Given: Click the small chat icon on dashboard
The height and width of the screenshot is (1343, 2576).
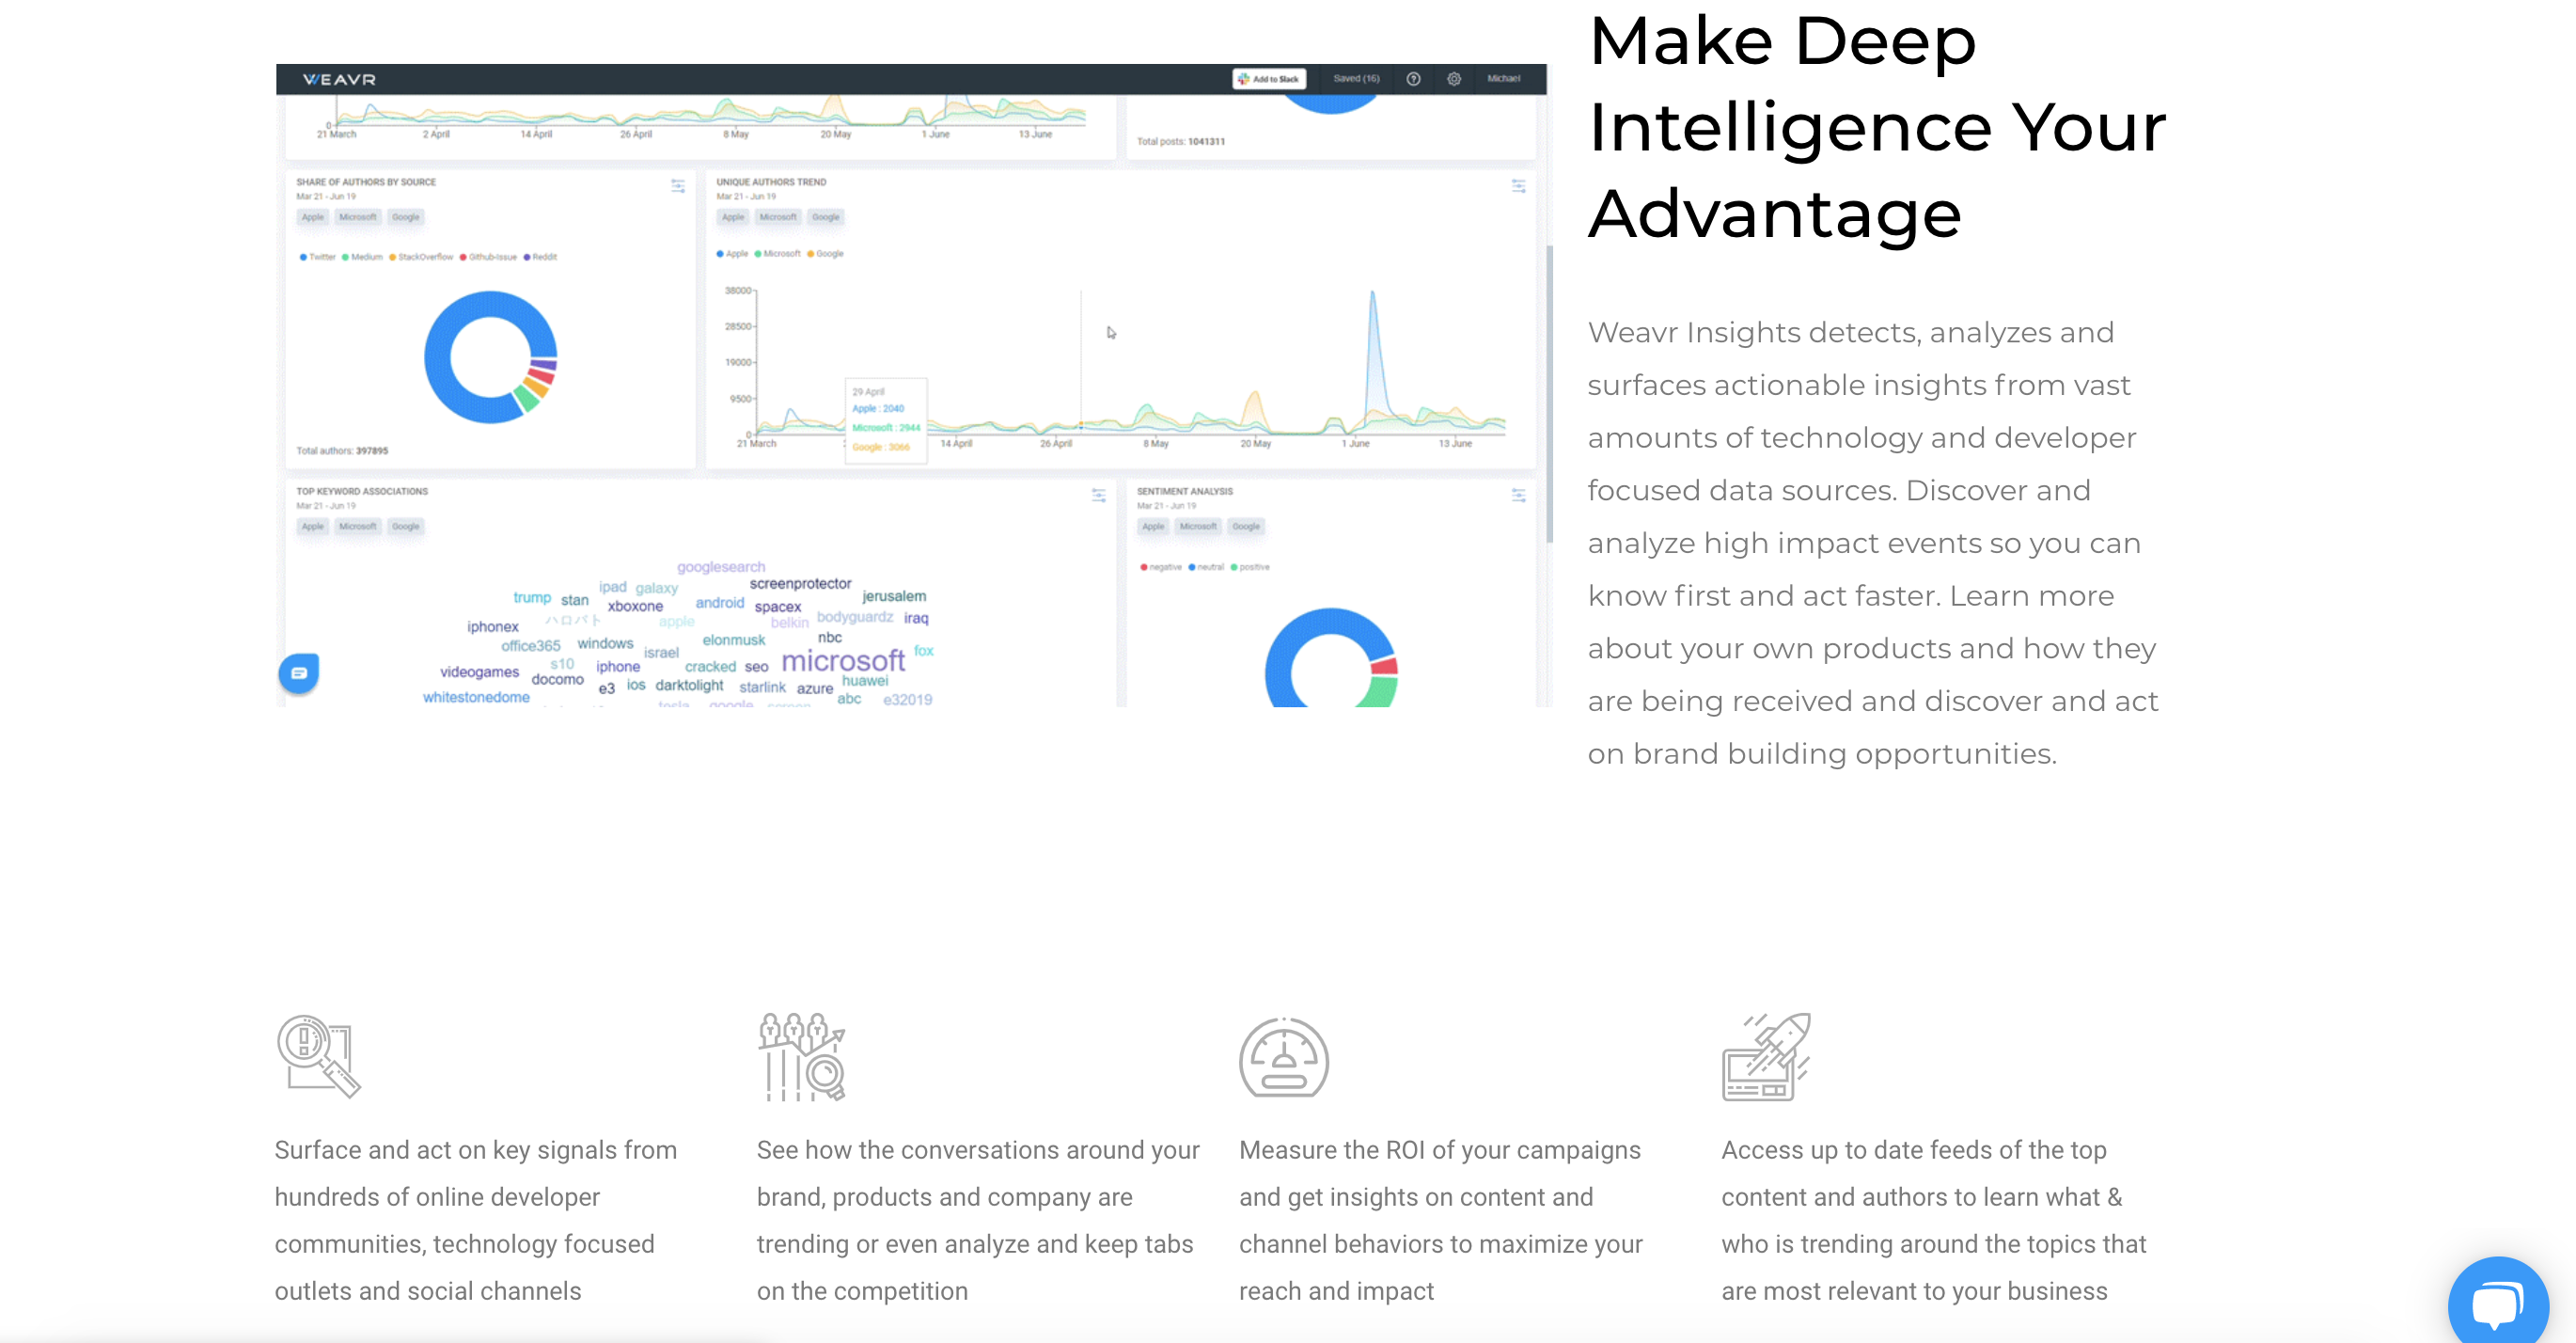Looking at the screenshot, I should tap(299, 673).
